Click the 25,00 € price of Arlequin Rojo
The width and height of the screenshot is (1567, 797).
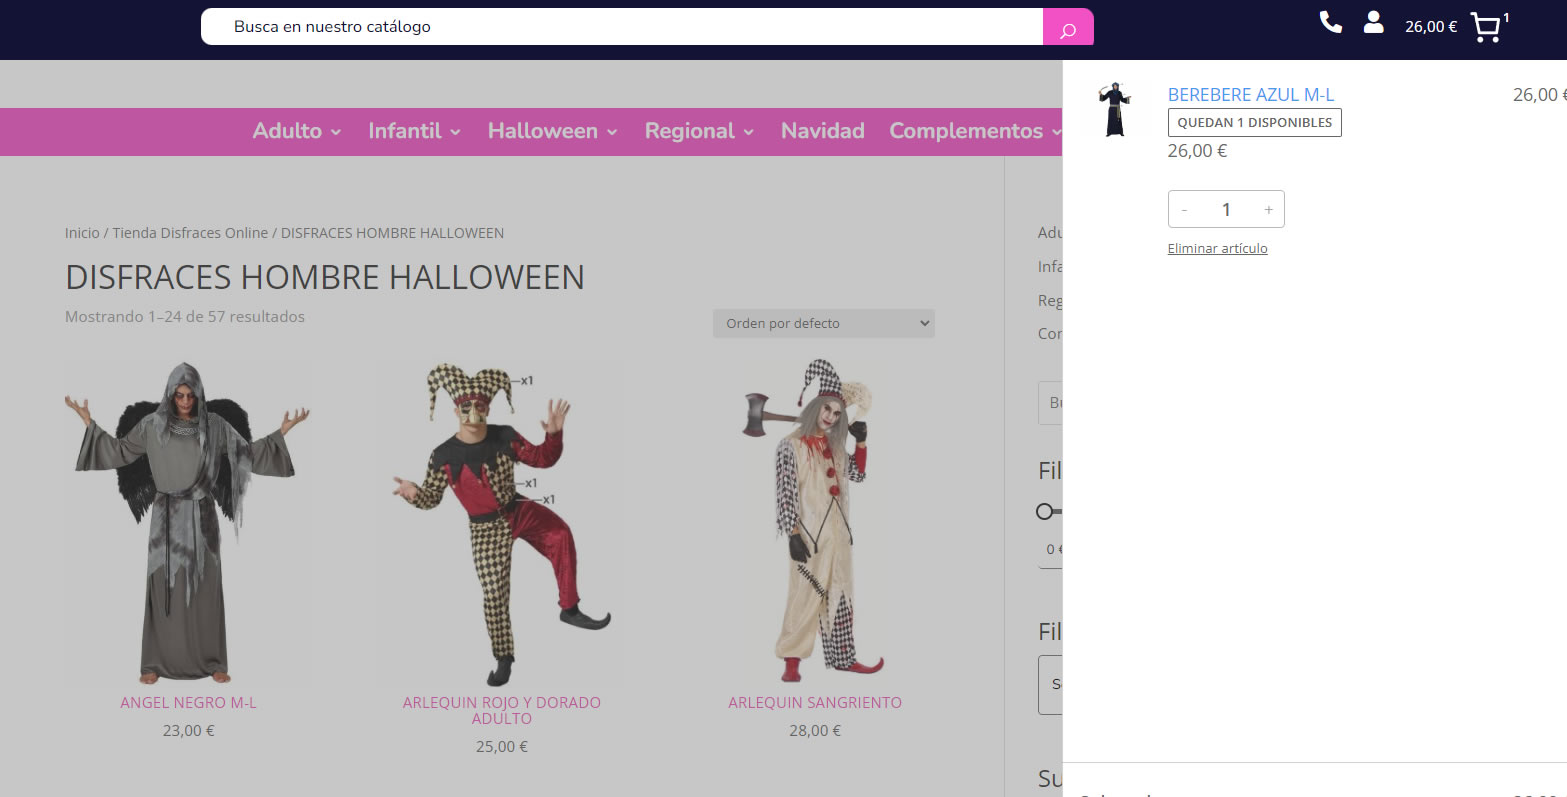(x=501, y=747)
